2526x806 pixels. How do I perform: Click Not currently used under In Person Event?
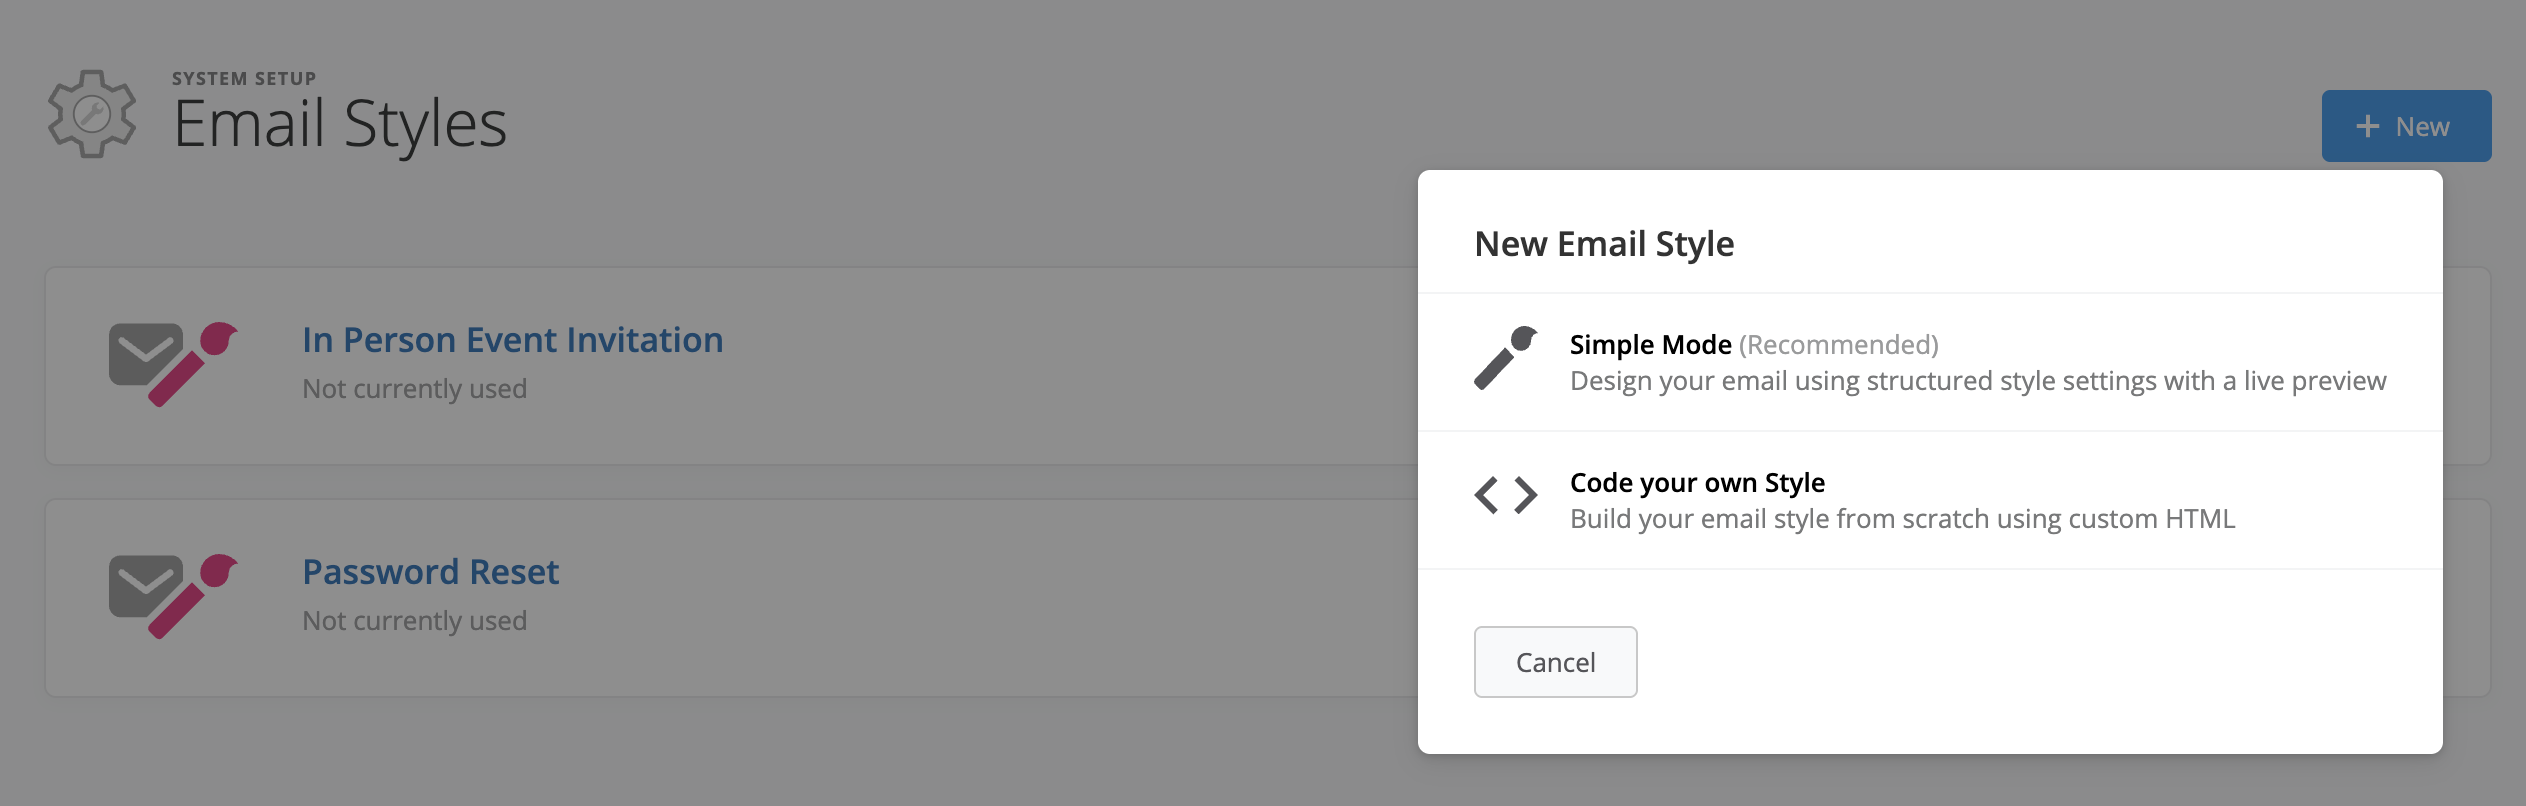coord(414,389)
